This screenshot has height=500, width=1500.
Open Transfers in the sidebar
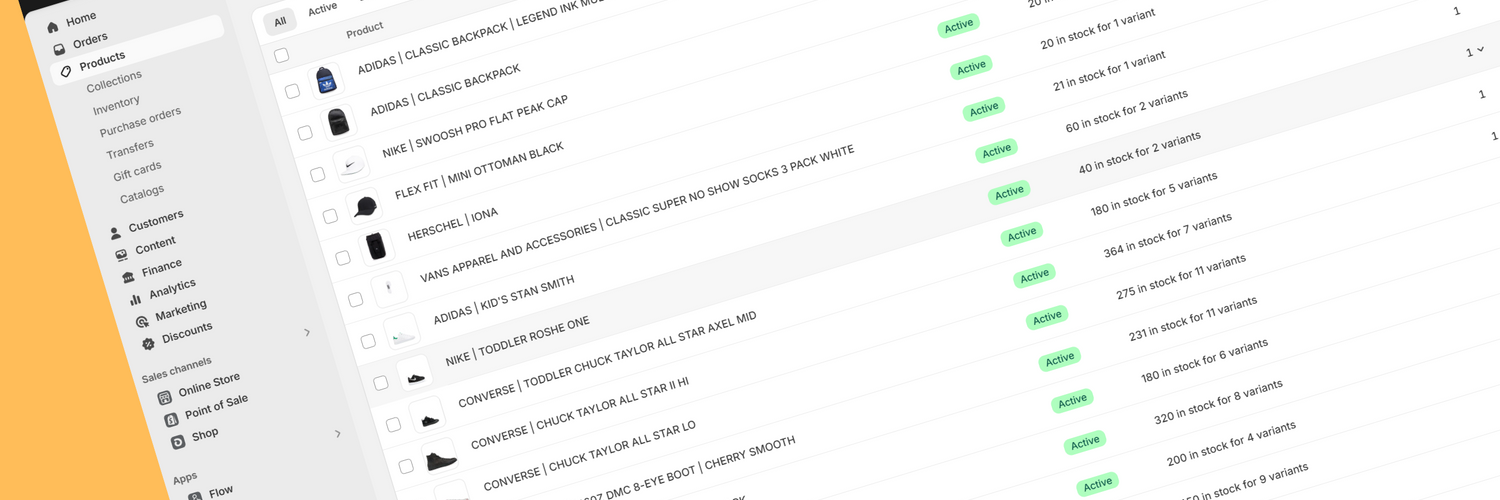click(x=130, y=150)
